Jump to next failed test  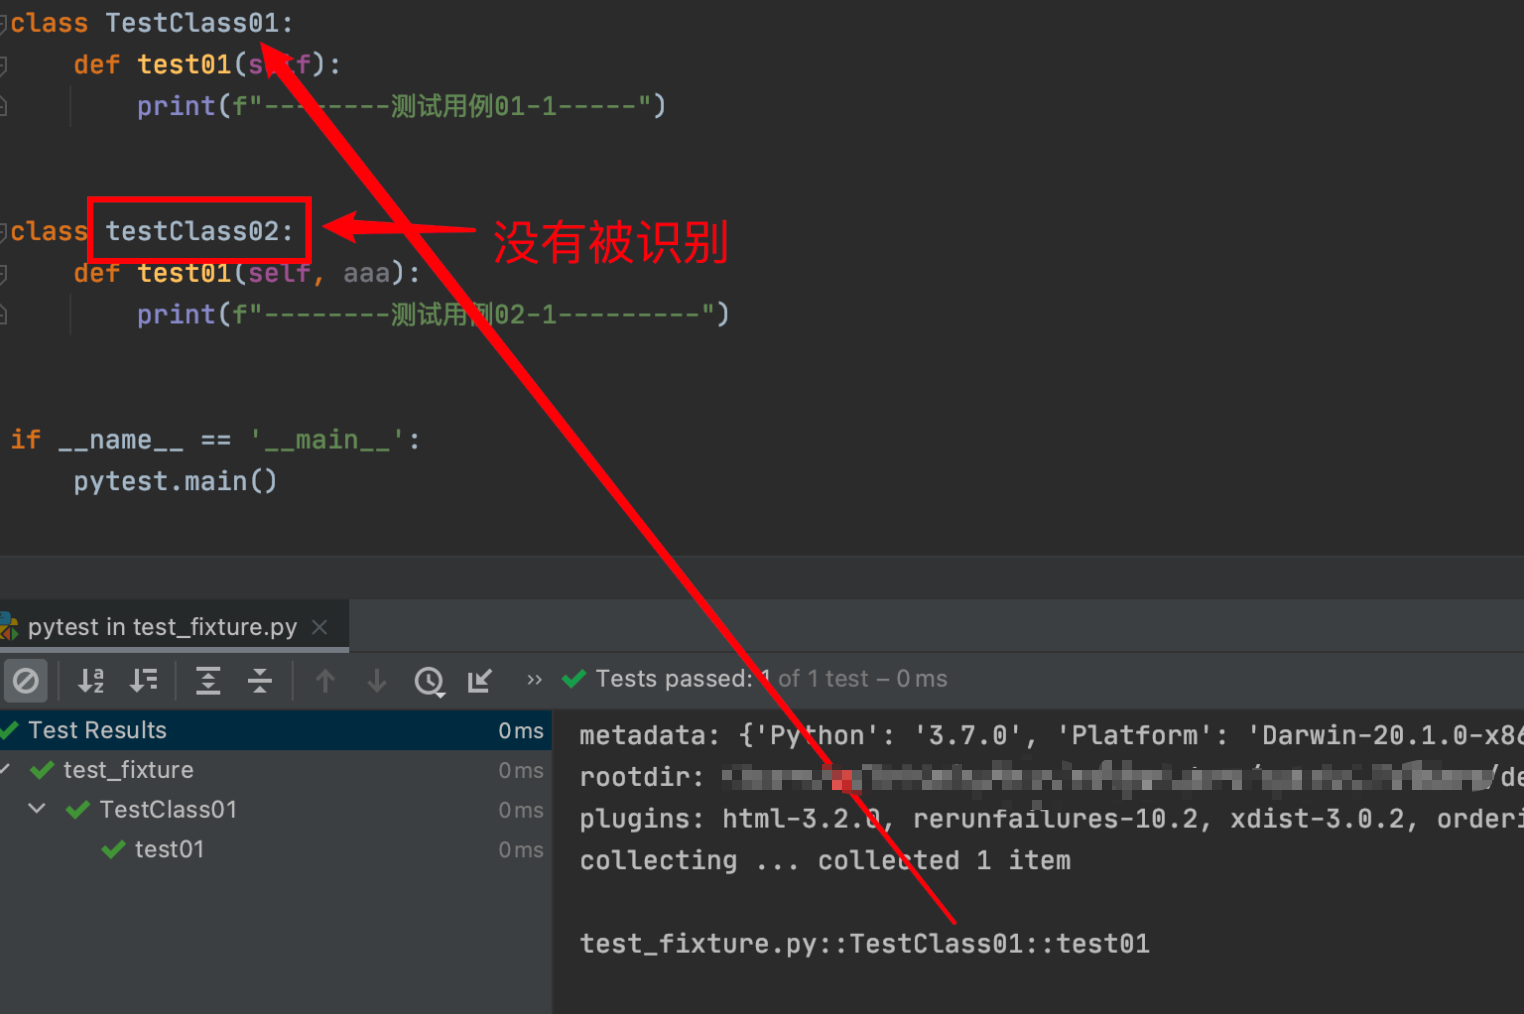click(377, 681)
